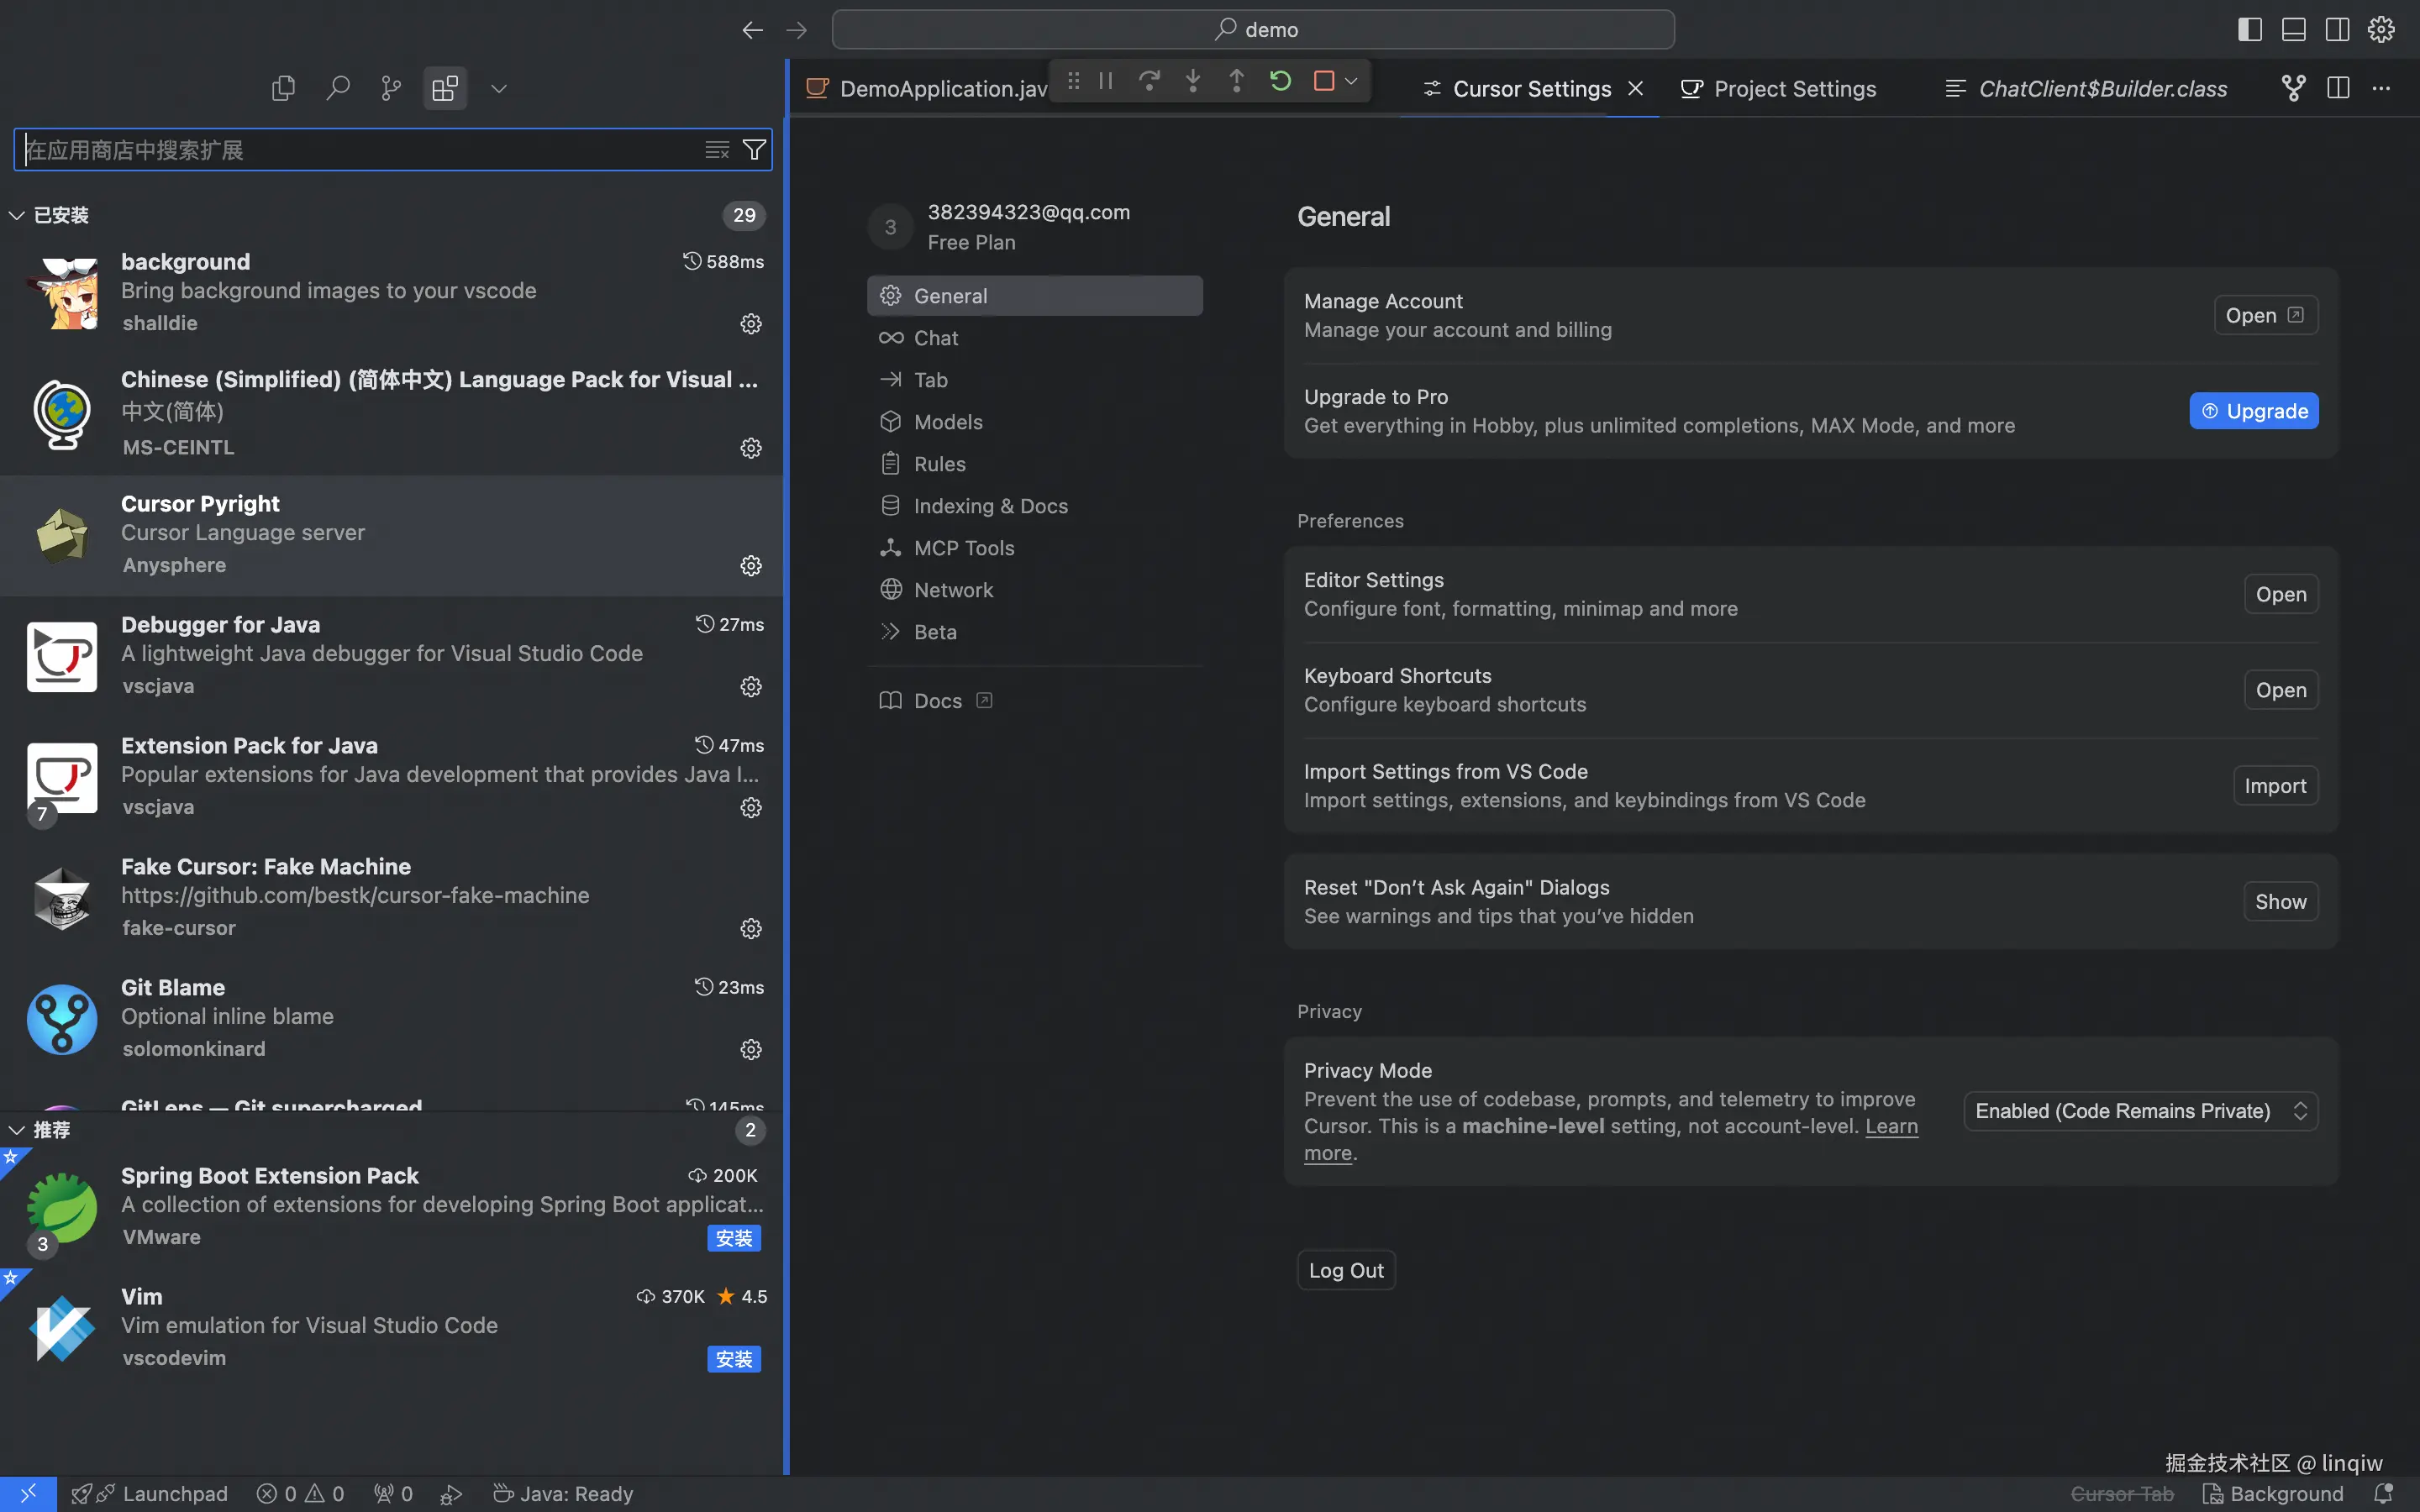This screenshot has height=1512, width=2420.
Task: Select Models in settings sidebar
Action: click(x=947, y=422)
